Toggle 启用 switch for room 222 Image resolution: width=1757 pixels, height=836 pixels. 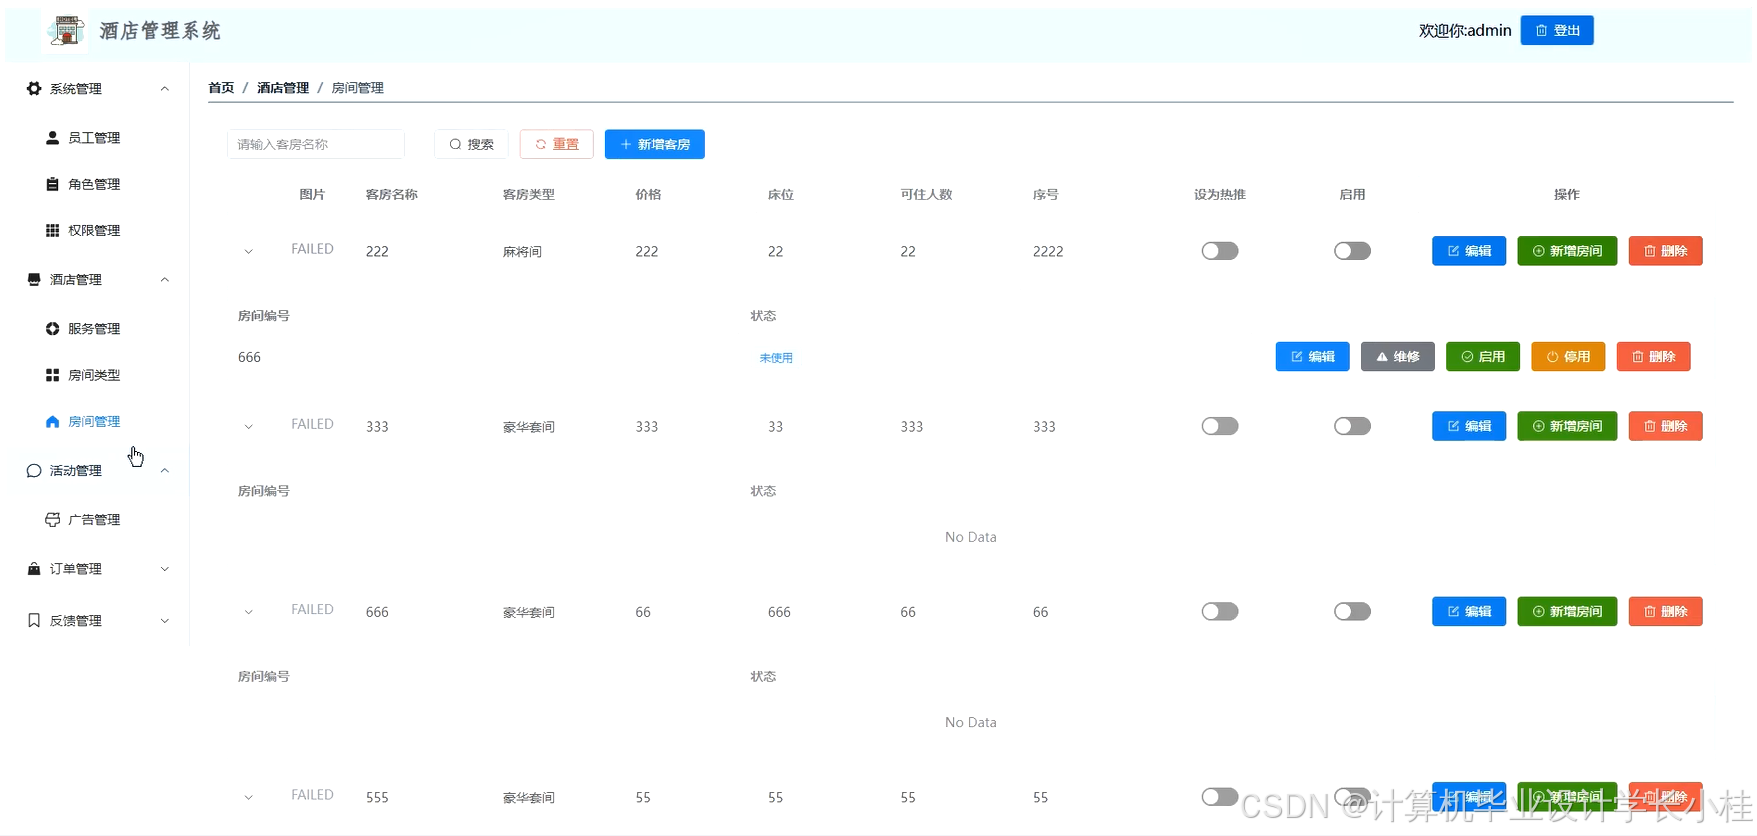point(1352,251)
